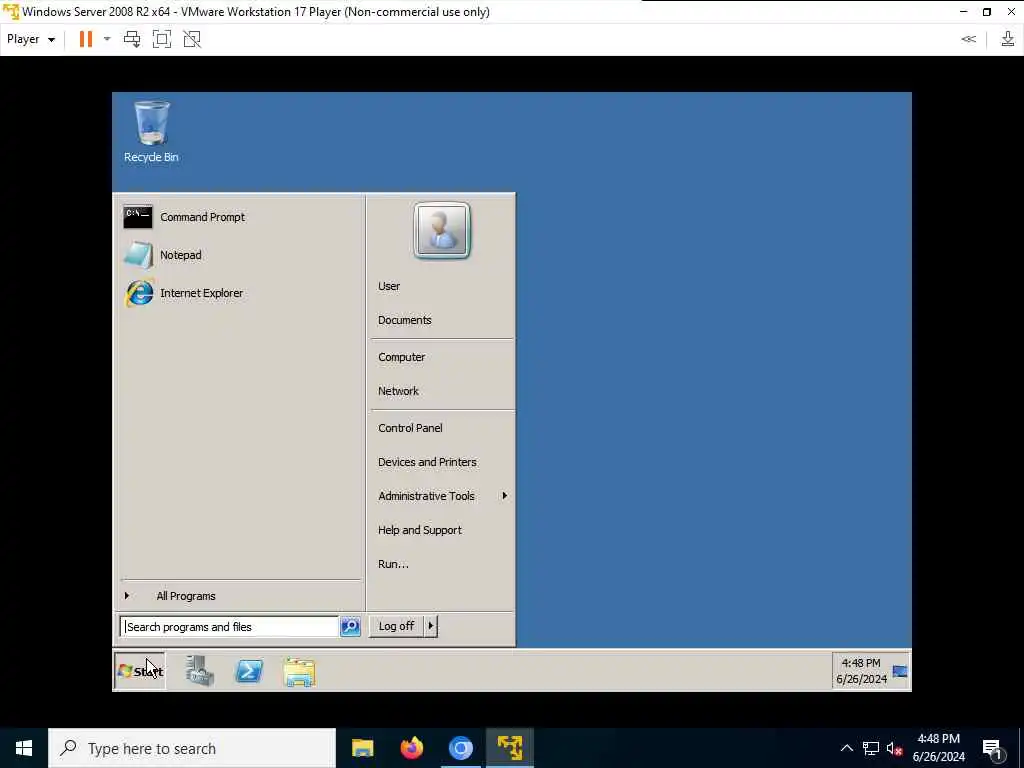Viewport: 1024px width, 768px height.
Task: Toggle Unity mode in VMware toolbar
Action: (192, 39)
